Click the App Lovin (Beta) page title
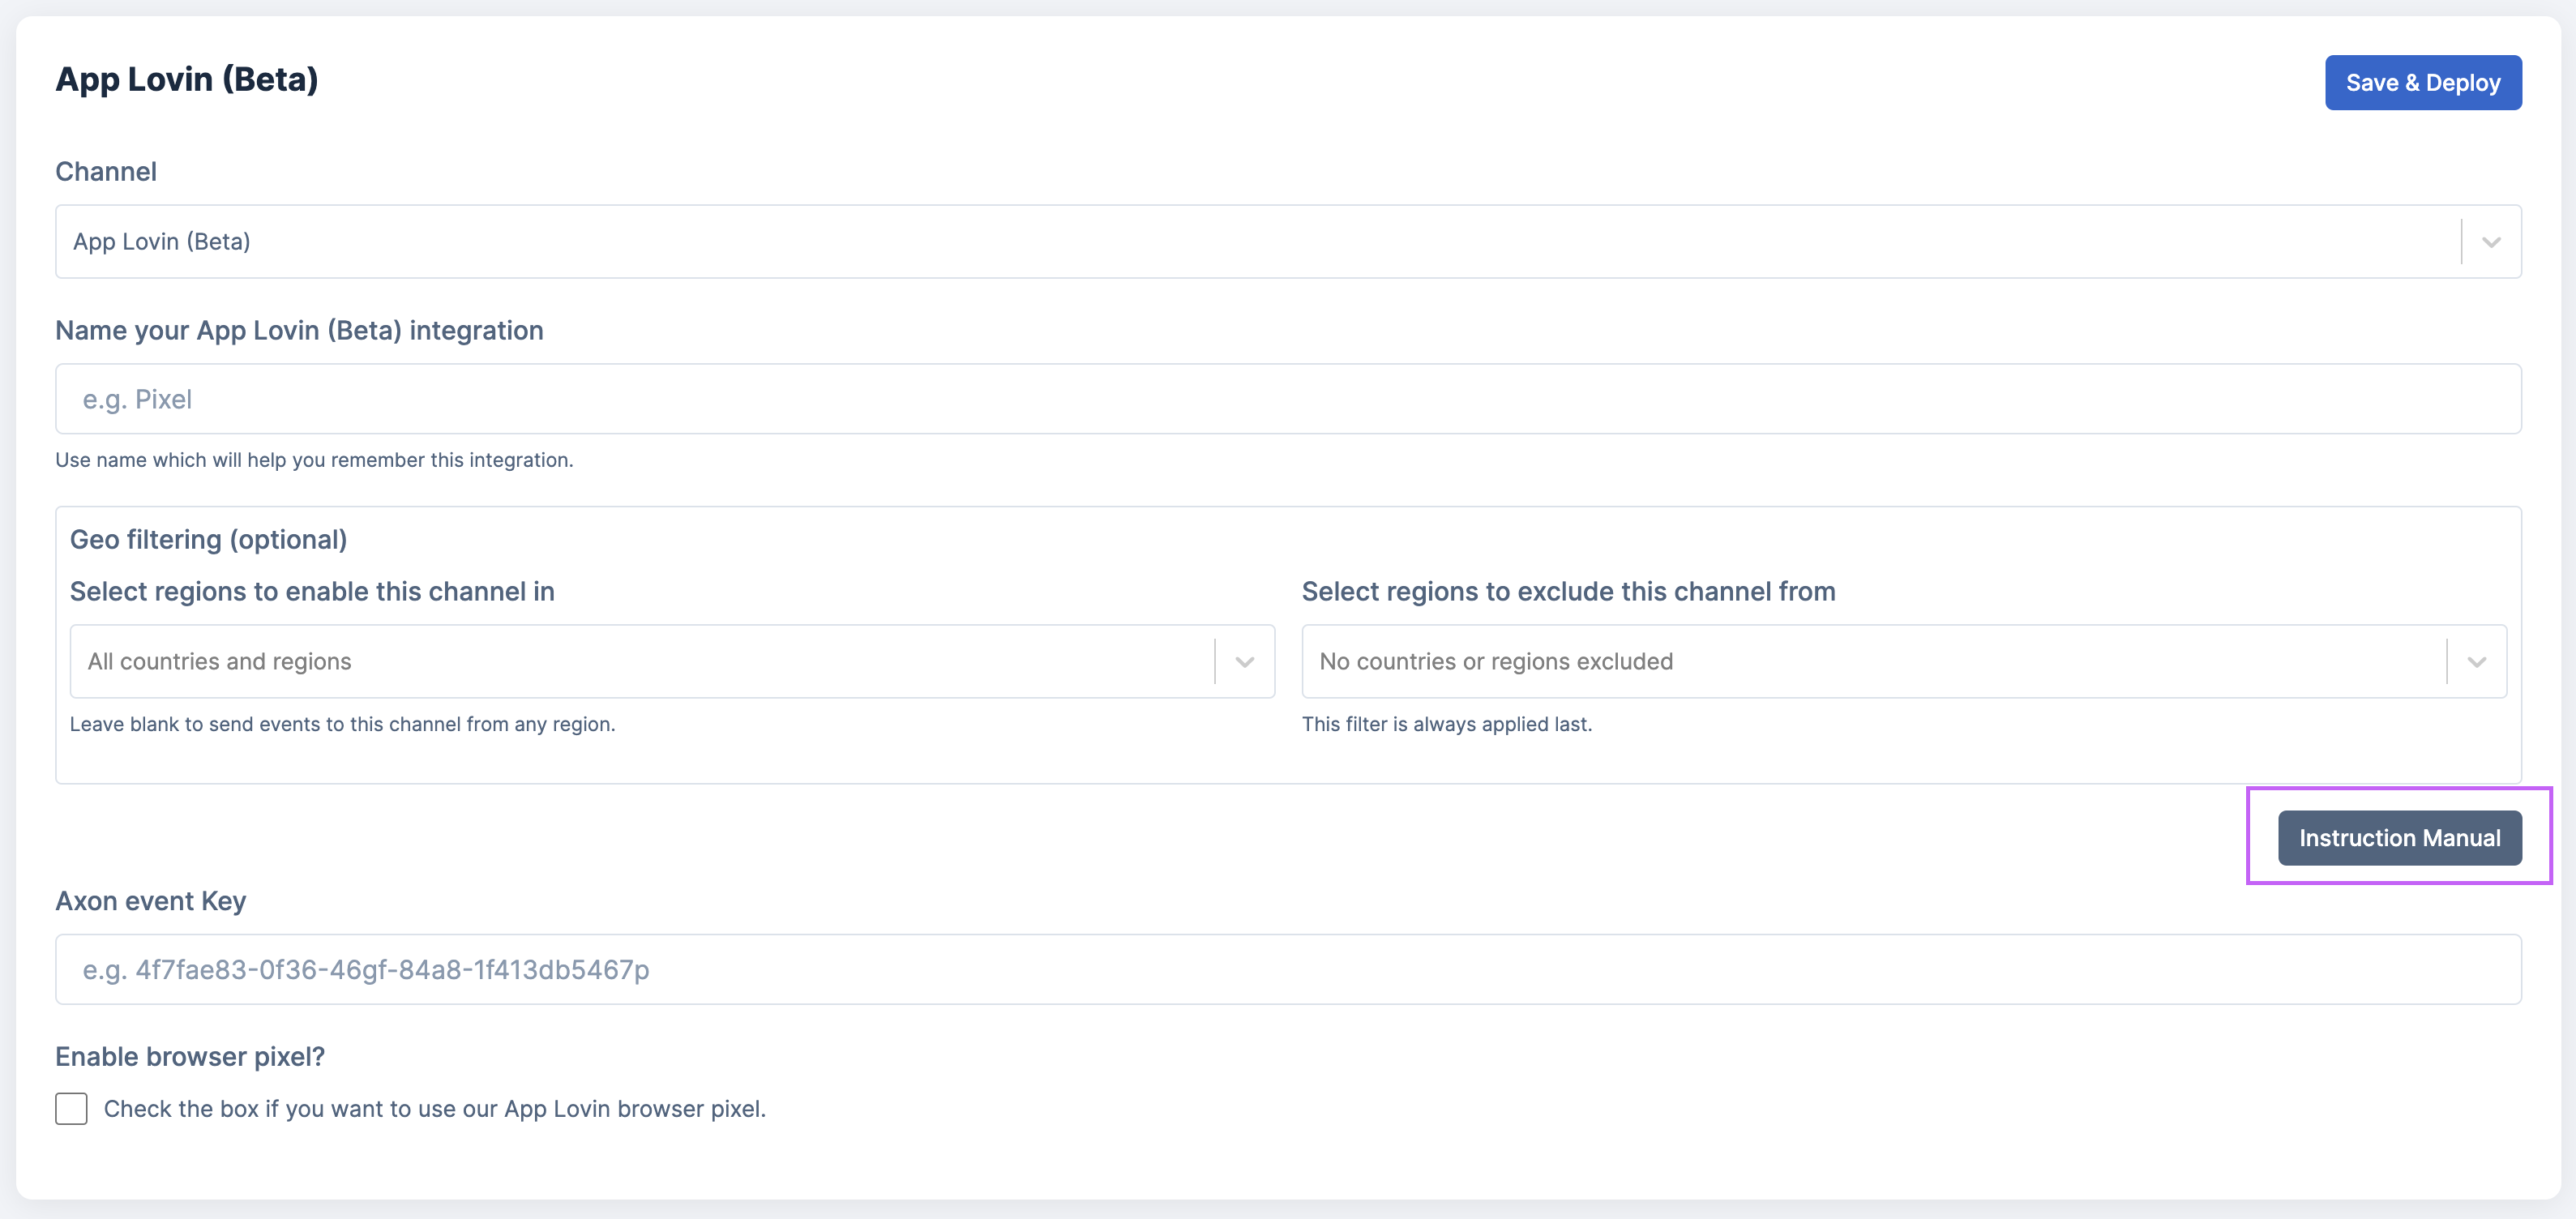Viewport: 2576px width, 1219px height. coord(187,80)
